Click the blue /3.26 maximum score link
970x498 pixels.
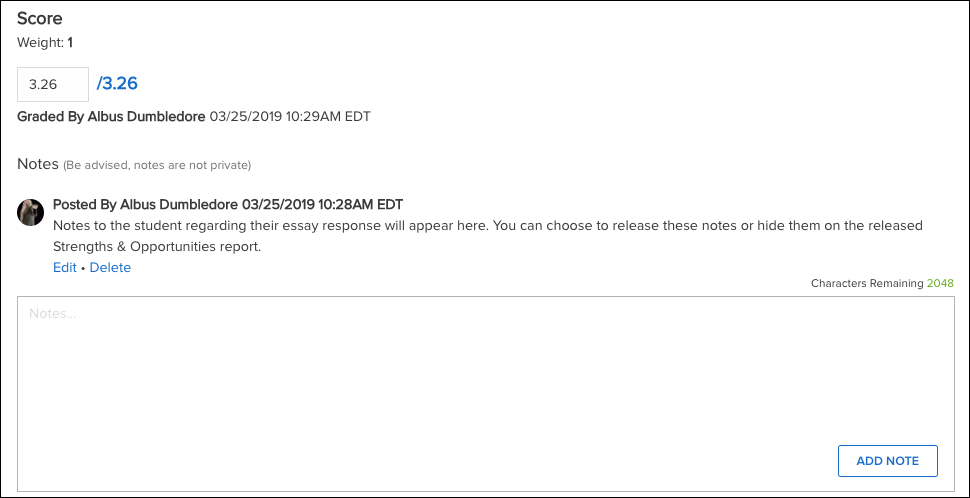click(117, 84)
